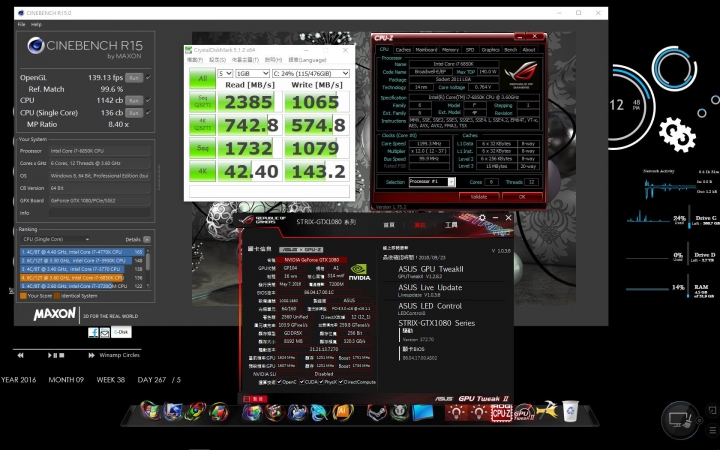Toggle the PhysX checkbox in GPU Tweak

coord(321,382)
